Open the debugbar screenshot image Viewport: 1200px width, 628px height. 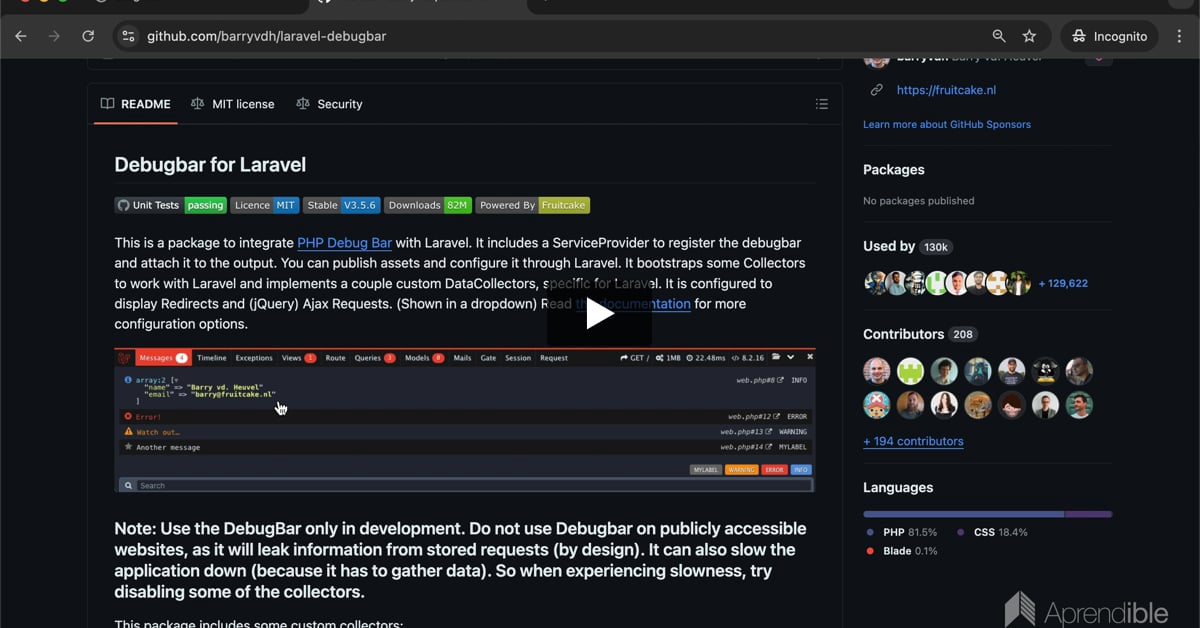(x=465, y=420)
